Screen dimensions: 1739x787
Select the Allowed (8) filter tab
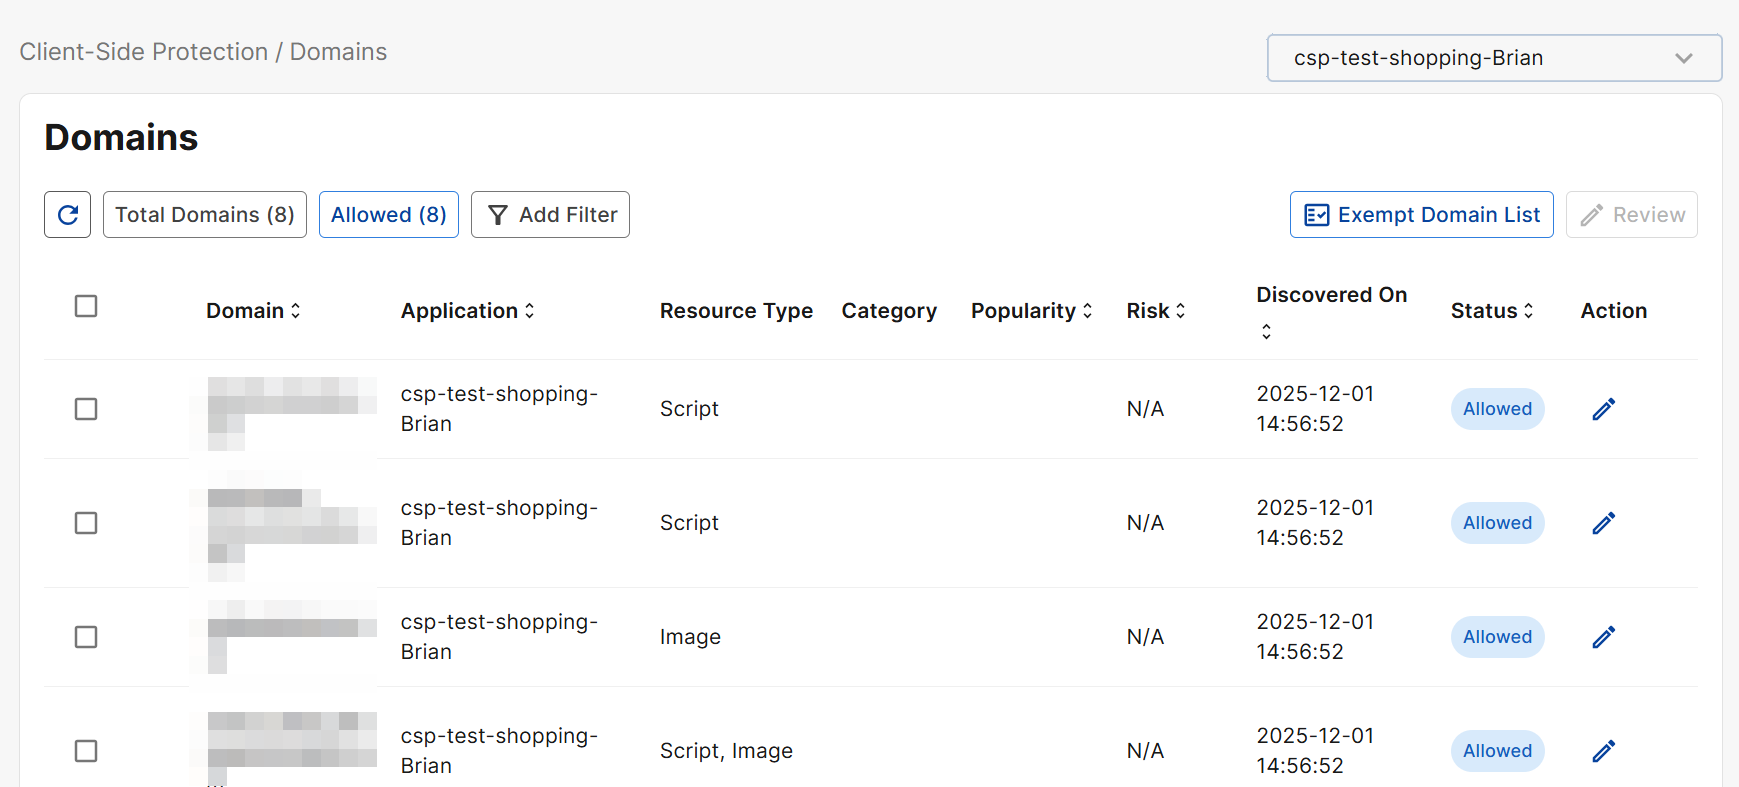point(388,215)
